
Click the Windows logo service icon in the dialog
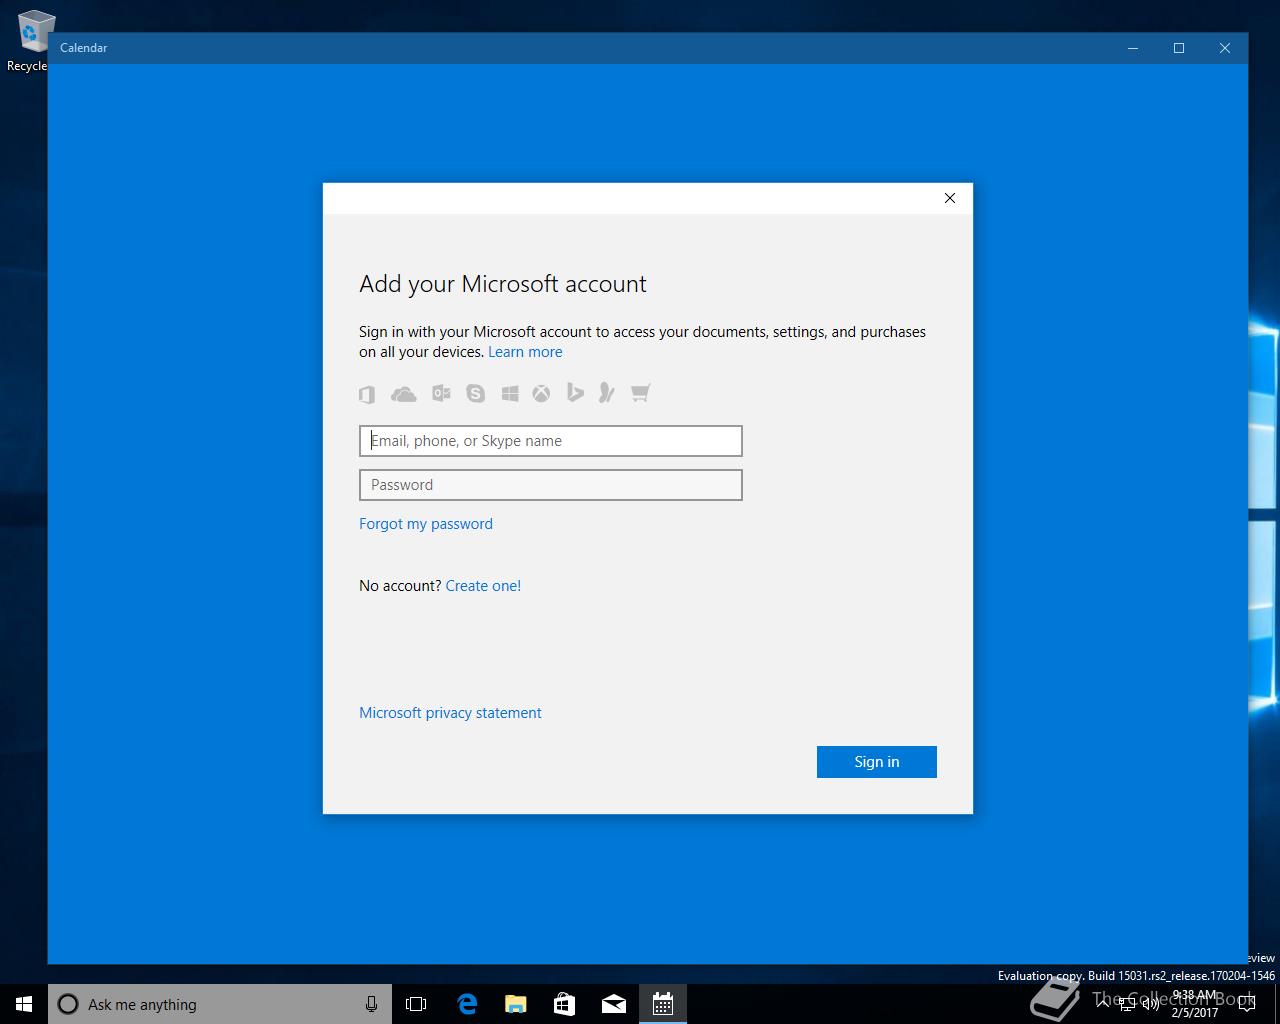click(x=510, y=393)
